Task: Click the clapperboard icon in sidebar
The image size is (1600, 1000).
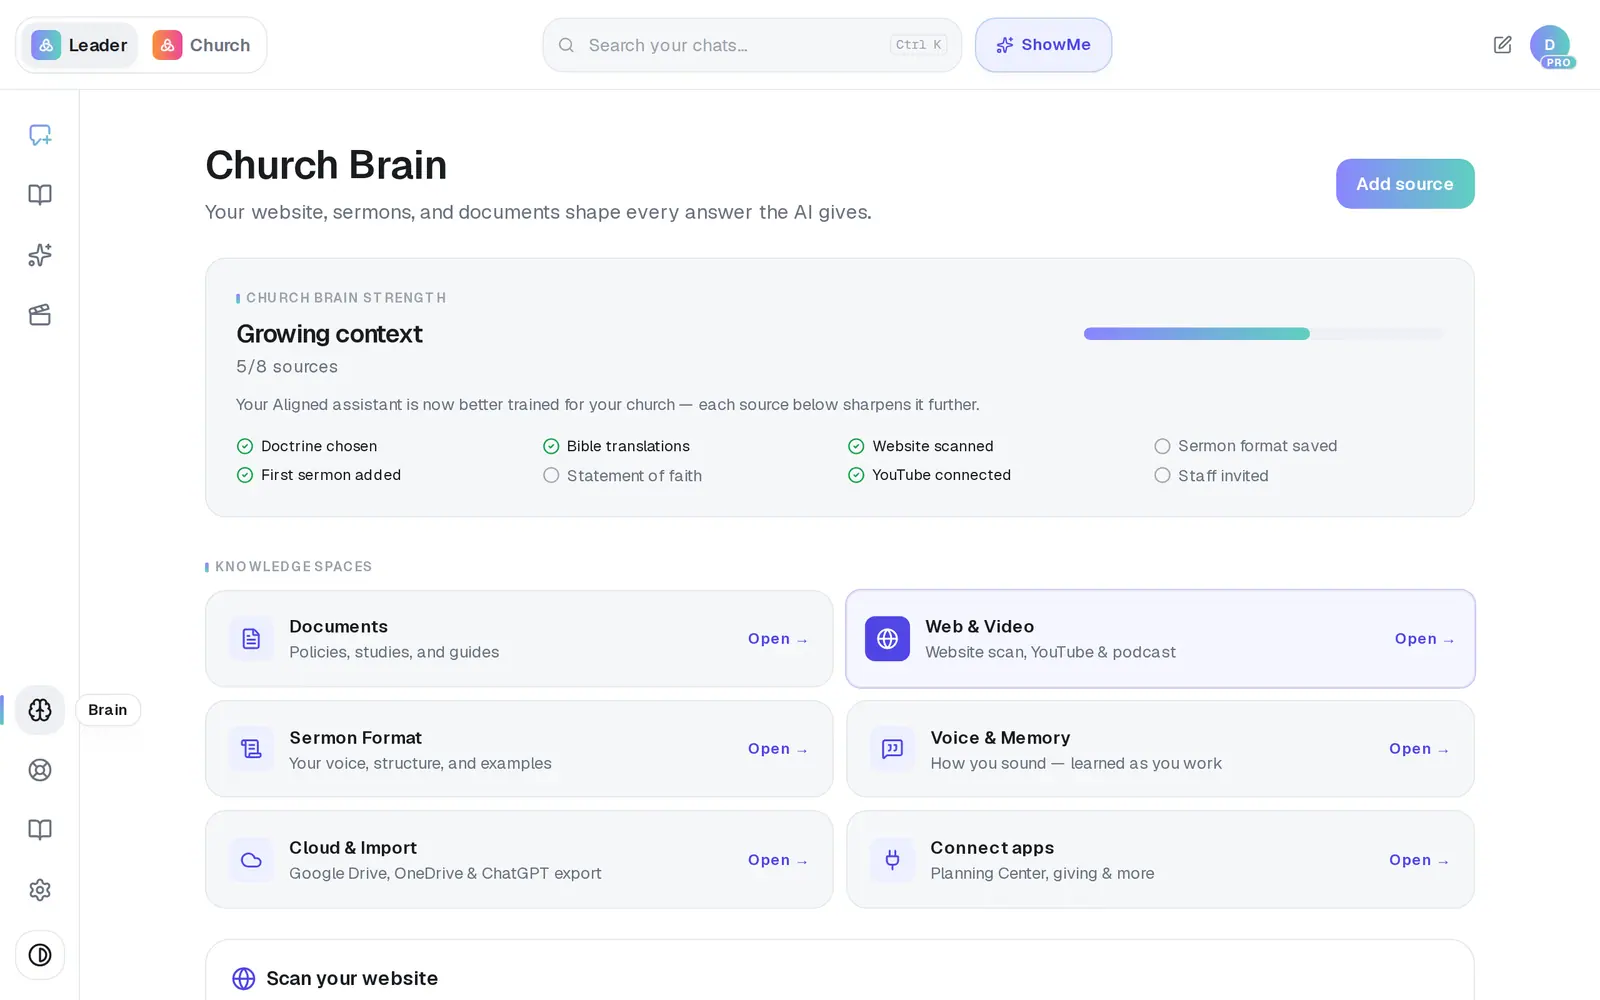Action: (40, 315)
